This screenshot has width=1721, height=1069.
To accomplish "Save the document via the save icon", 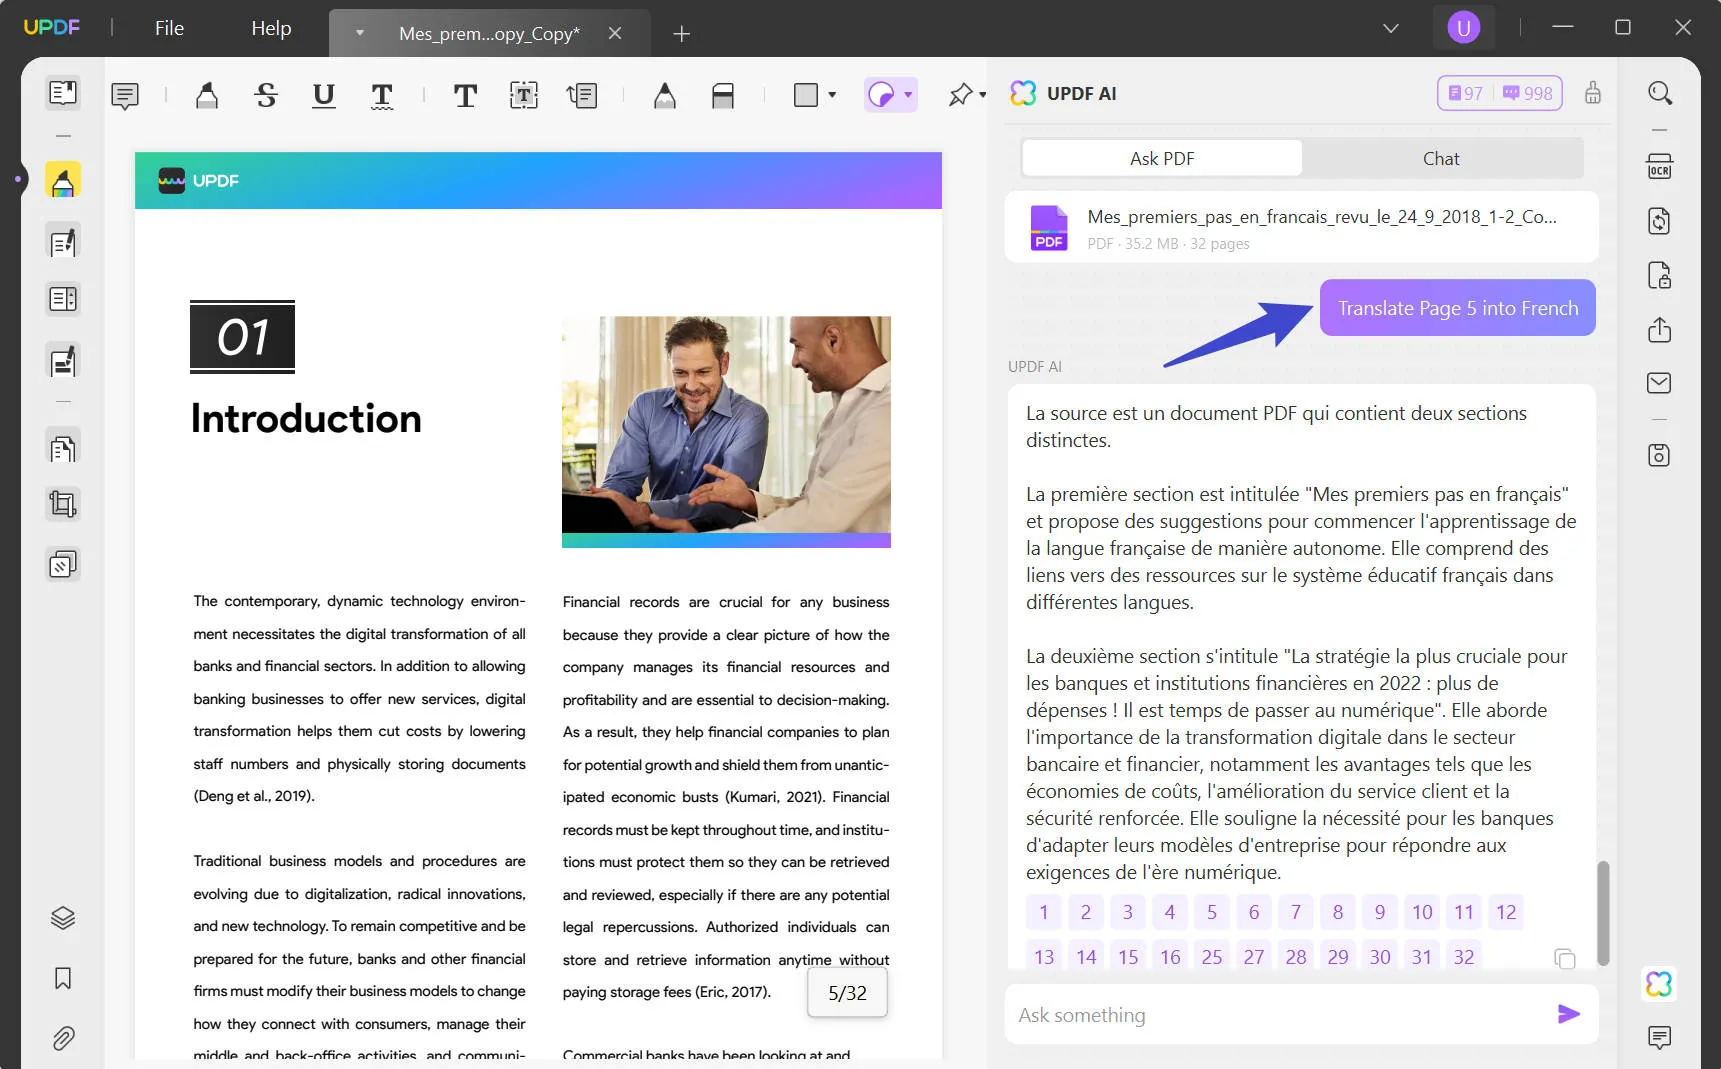I will (1659, 455).
